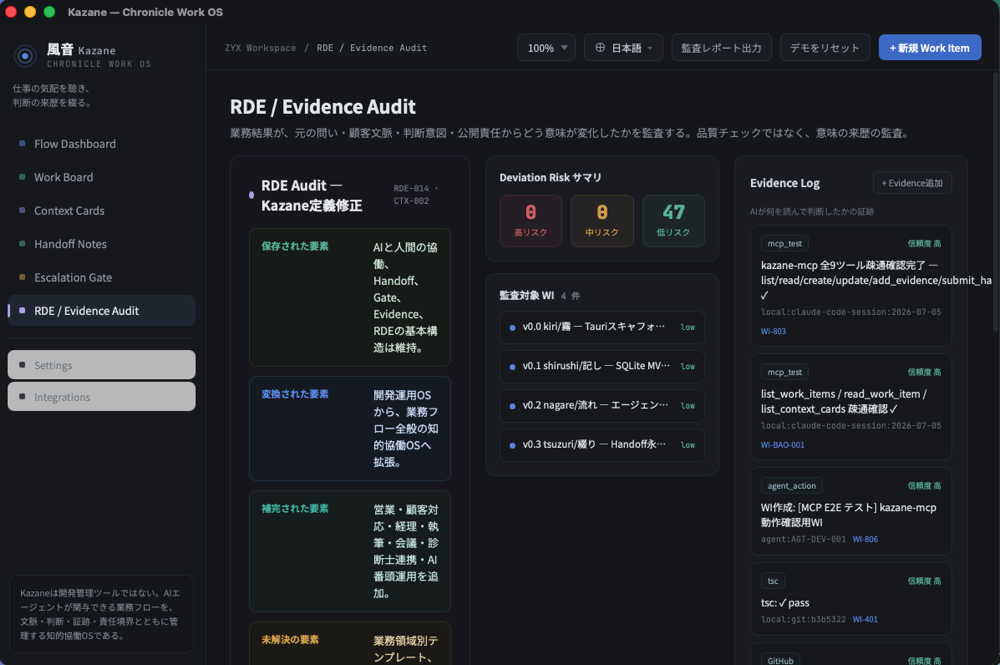Click the Evidence Log heading
1000x665 pixels.
(x=784, y=183)
